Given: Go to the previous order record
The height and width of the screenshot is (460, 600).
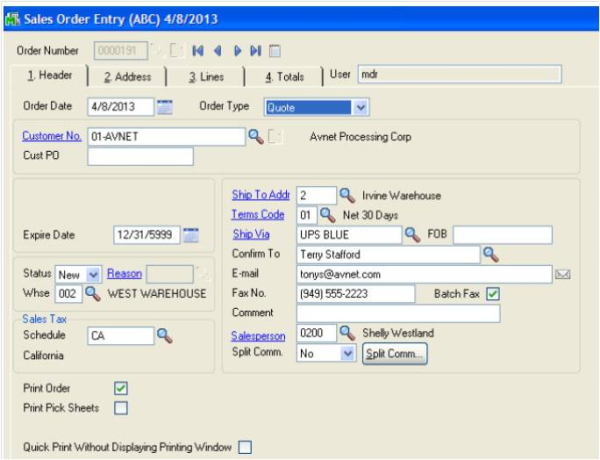Looking at the screenshot, I should pos(218,50).
